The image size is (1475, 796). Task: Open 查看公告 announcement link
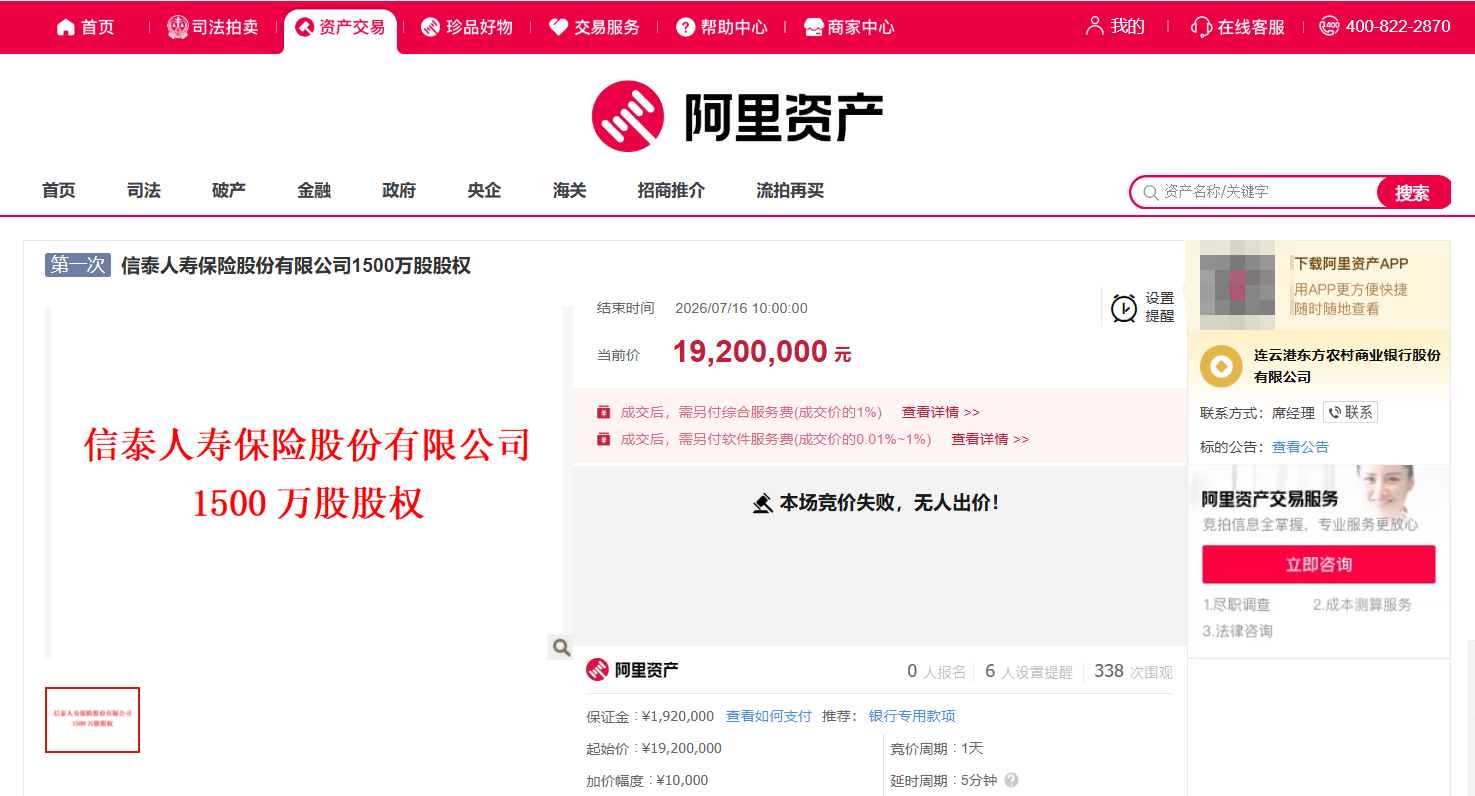pos(1300,447)
